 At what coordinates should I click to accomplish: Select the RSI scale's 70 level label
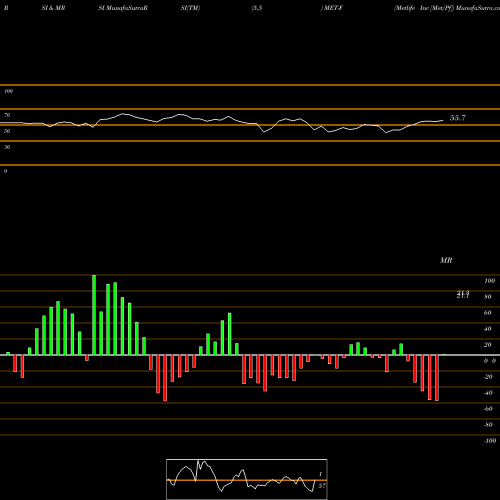[x=7, y=115]
